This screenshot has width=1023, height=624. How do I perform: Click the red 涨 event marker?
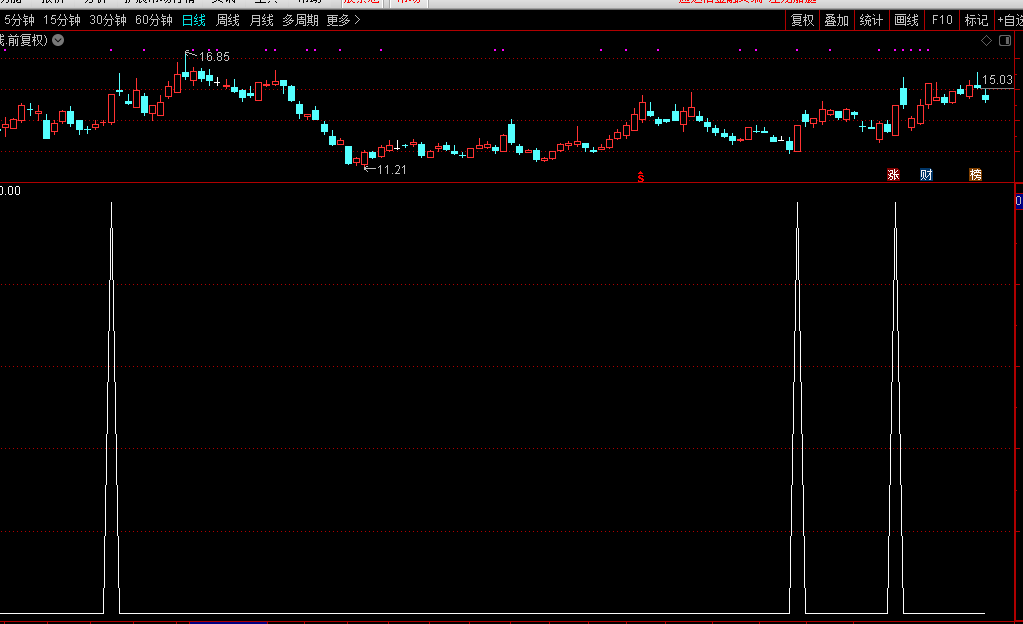[x=893, y=175]
